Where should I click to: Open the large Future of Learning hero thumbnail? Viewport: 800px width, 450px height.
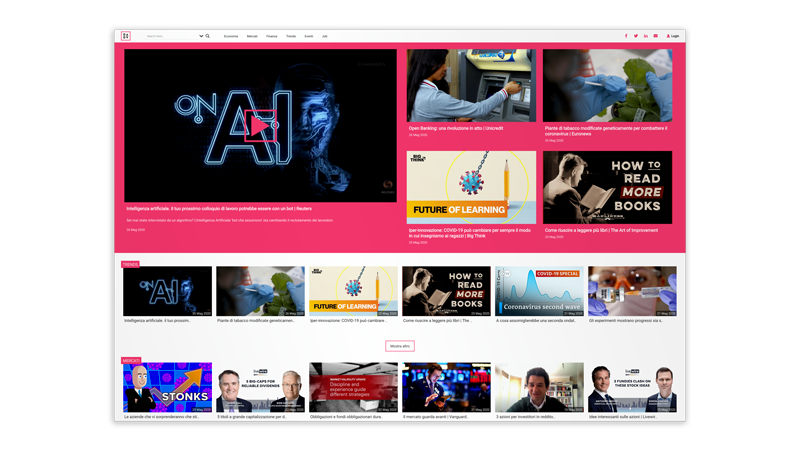[471, 187]
